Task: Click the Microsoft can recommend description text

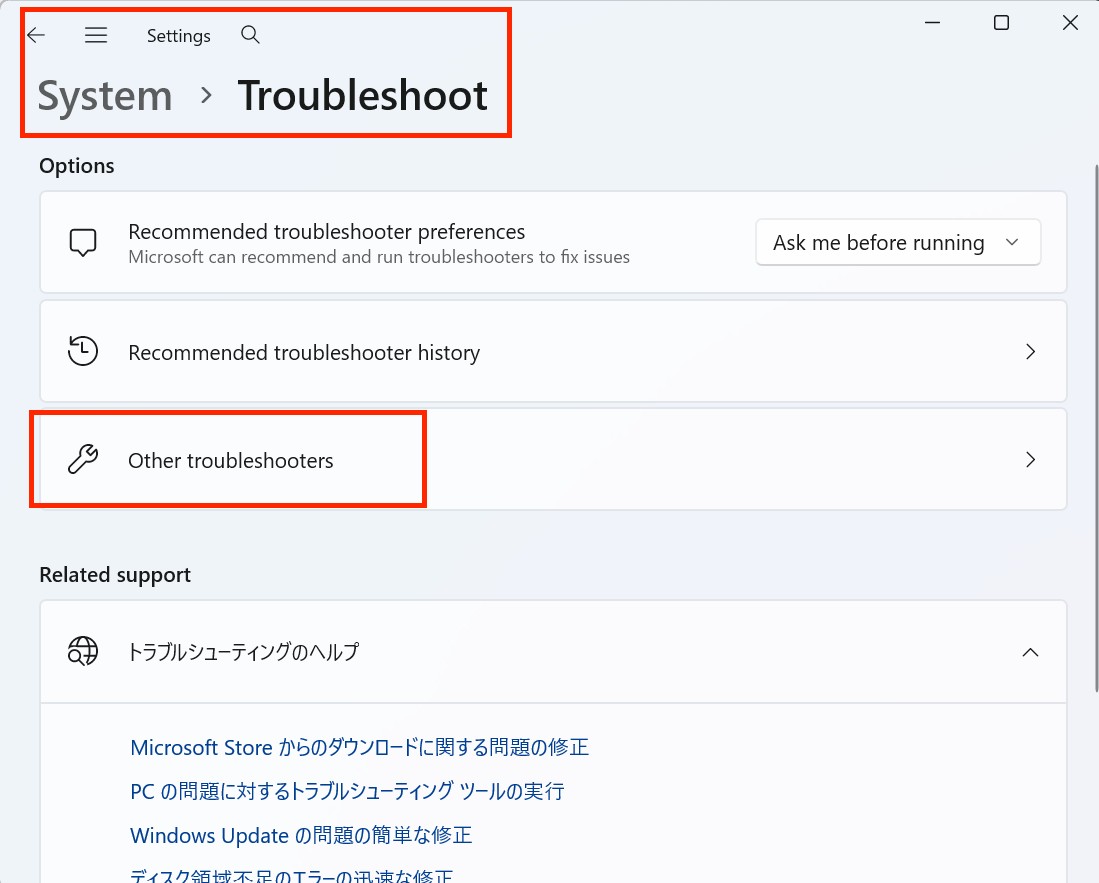Action: tap(379, 257)
